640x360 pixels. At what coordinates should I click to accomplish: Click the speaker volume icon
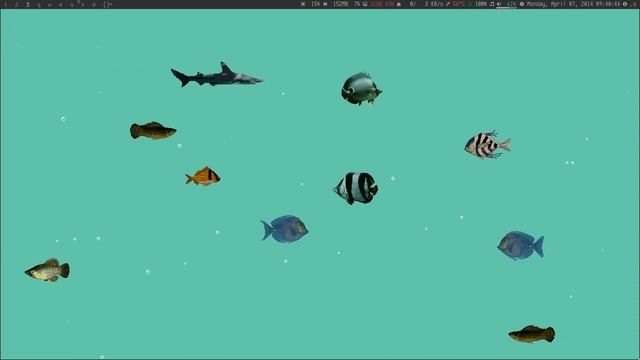pyautogui.click(x=499, y=4)
